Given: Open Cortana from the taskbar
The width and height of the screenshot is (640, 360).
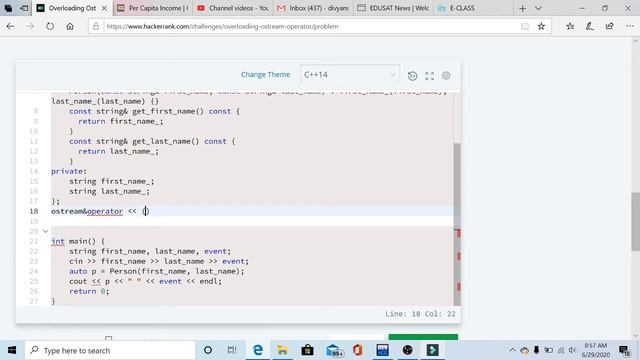Looking at the screenshot, I should coord(208,350).
